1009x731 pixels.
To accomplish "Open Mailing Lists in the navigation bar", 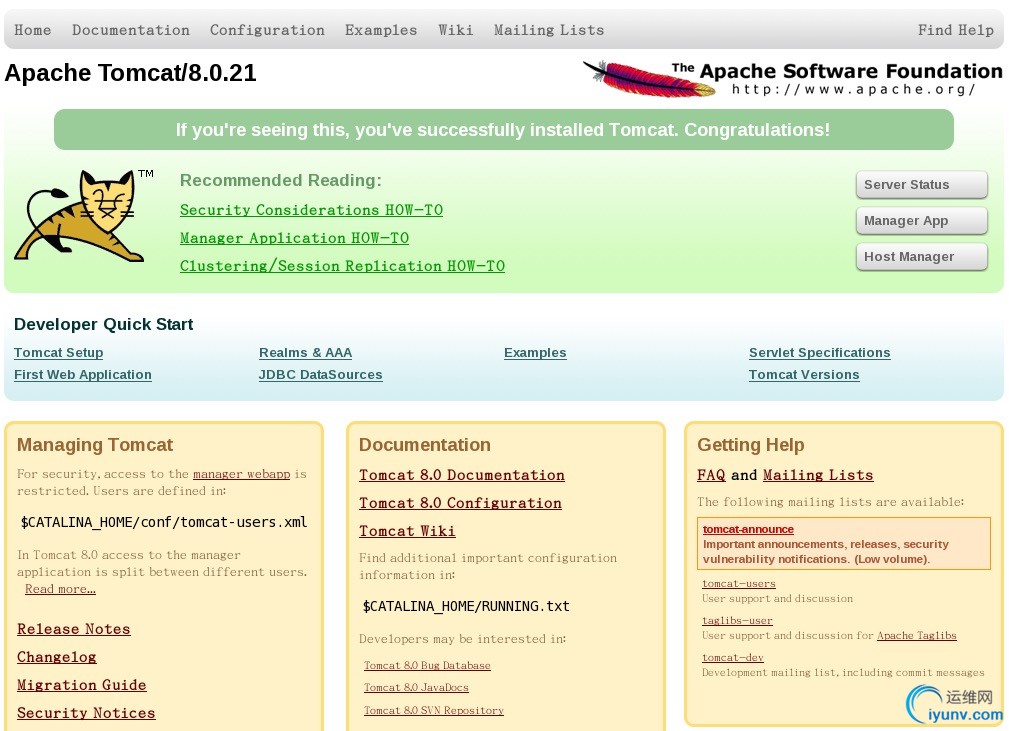I will [549, 30].
